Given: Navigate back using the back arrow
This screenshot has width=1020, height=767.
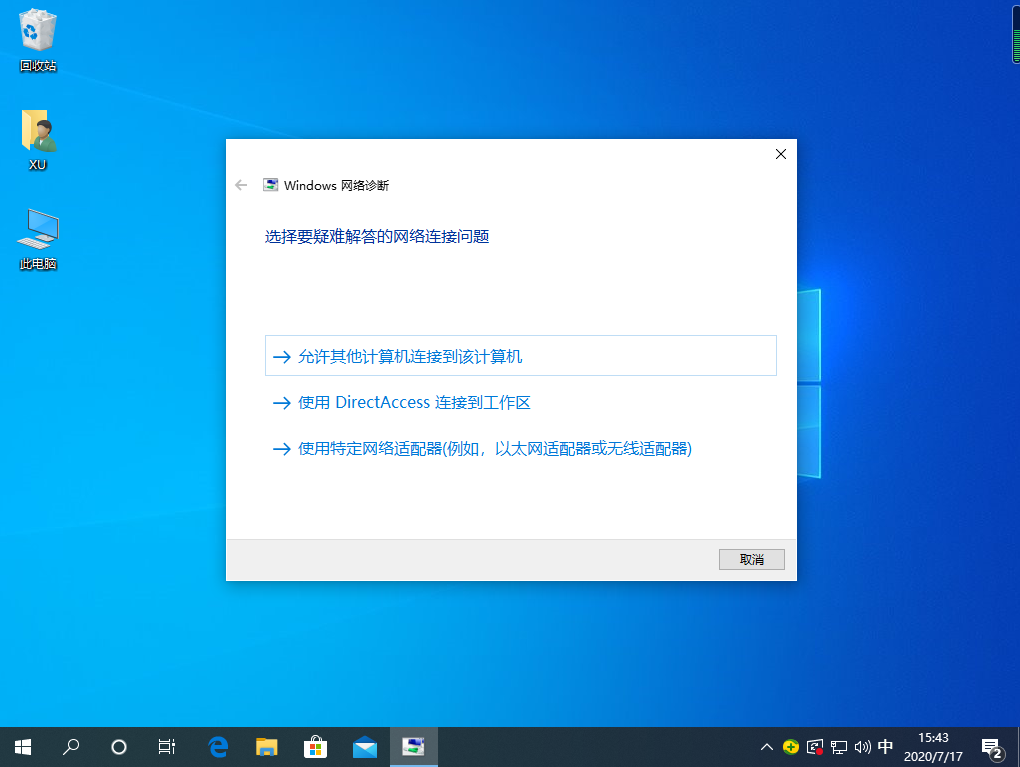Looking at the screenshot, I should [x=240, y=184].
